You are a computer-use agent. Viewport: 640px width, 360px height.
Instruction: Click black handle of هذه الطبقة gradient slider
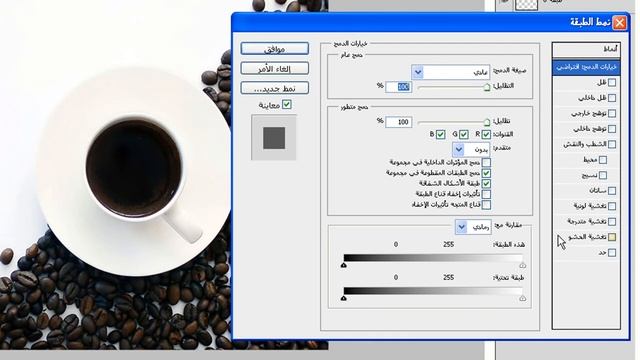(x=344, y=265)
